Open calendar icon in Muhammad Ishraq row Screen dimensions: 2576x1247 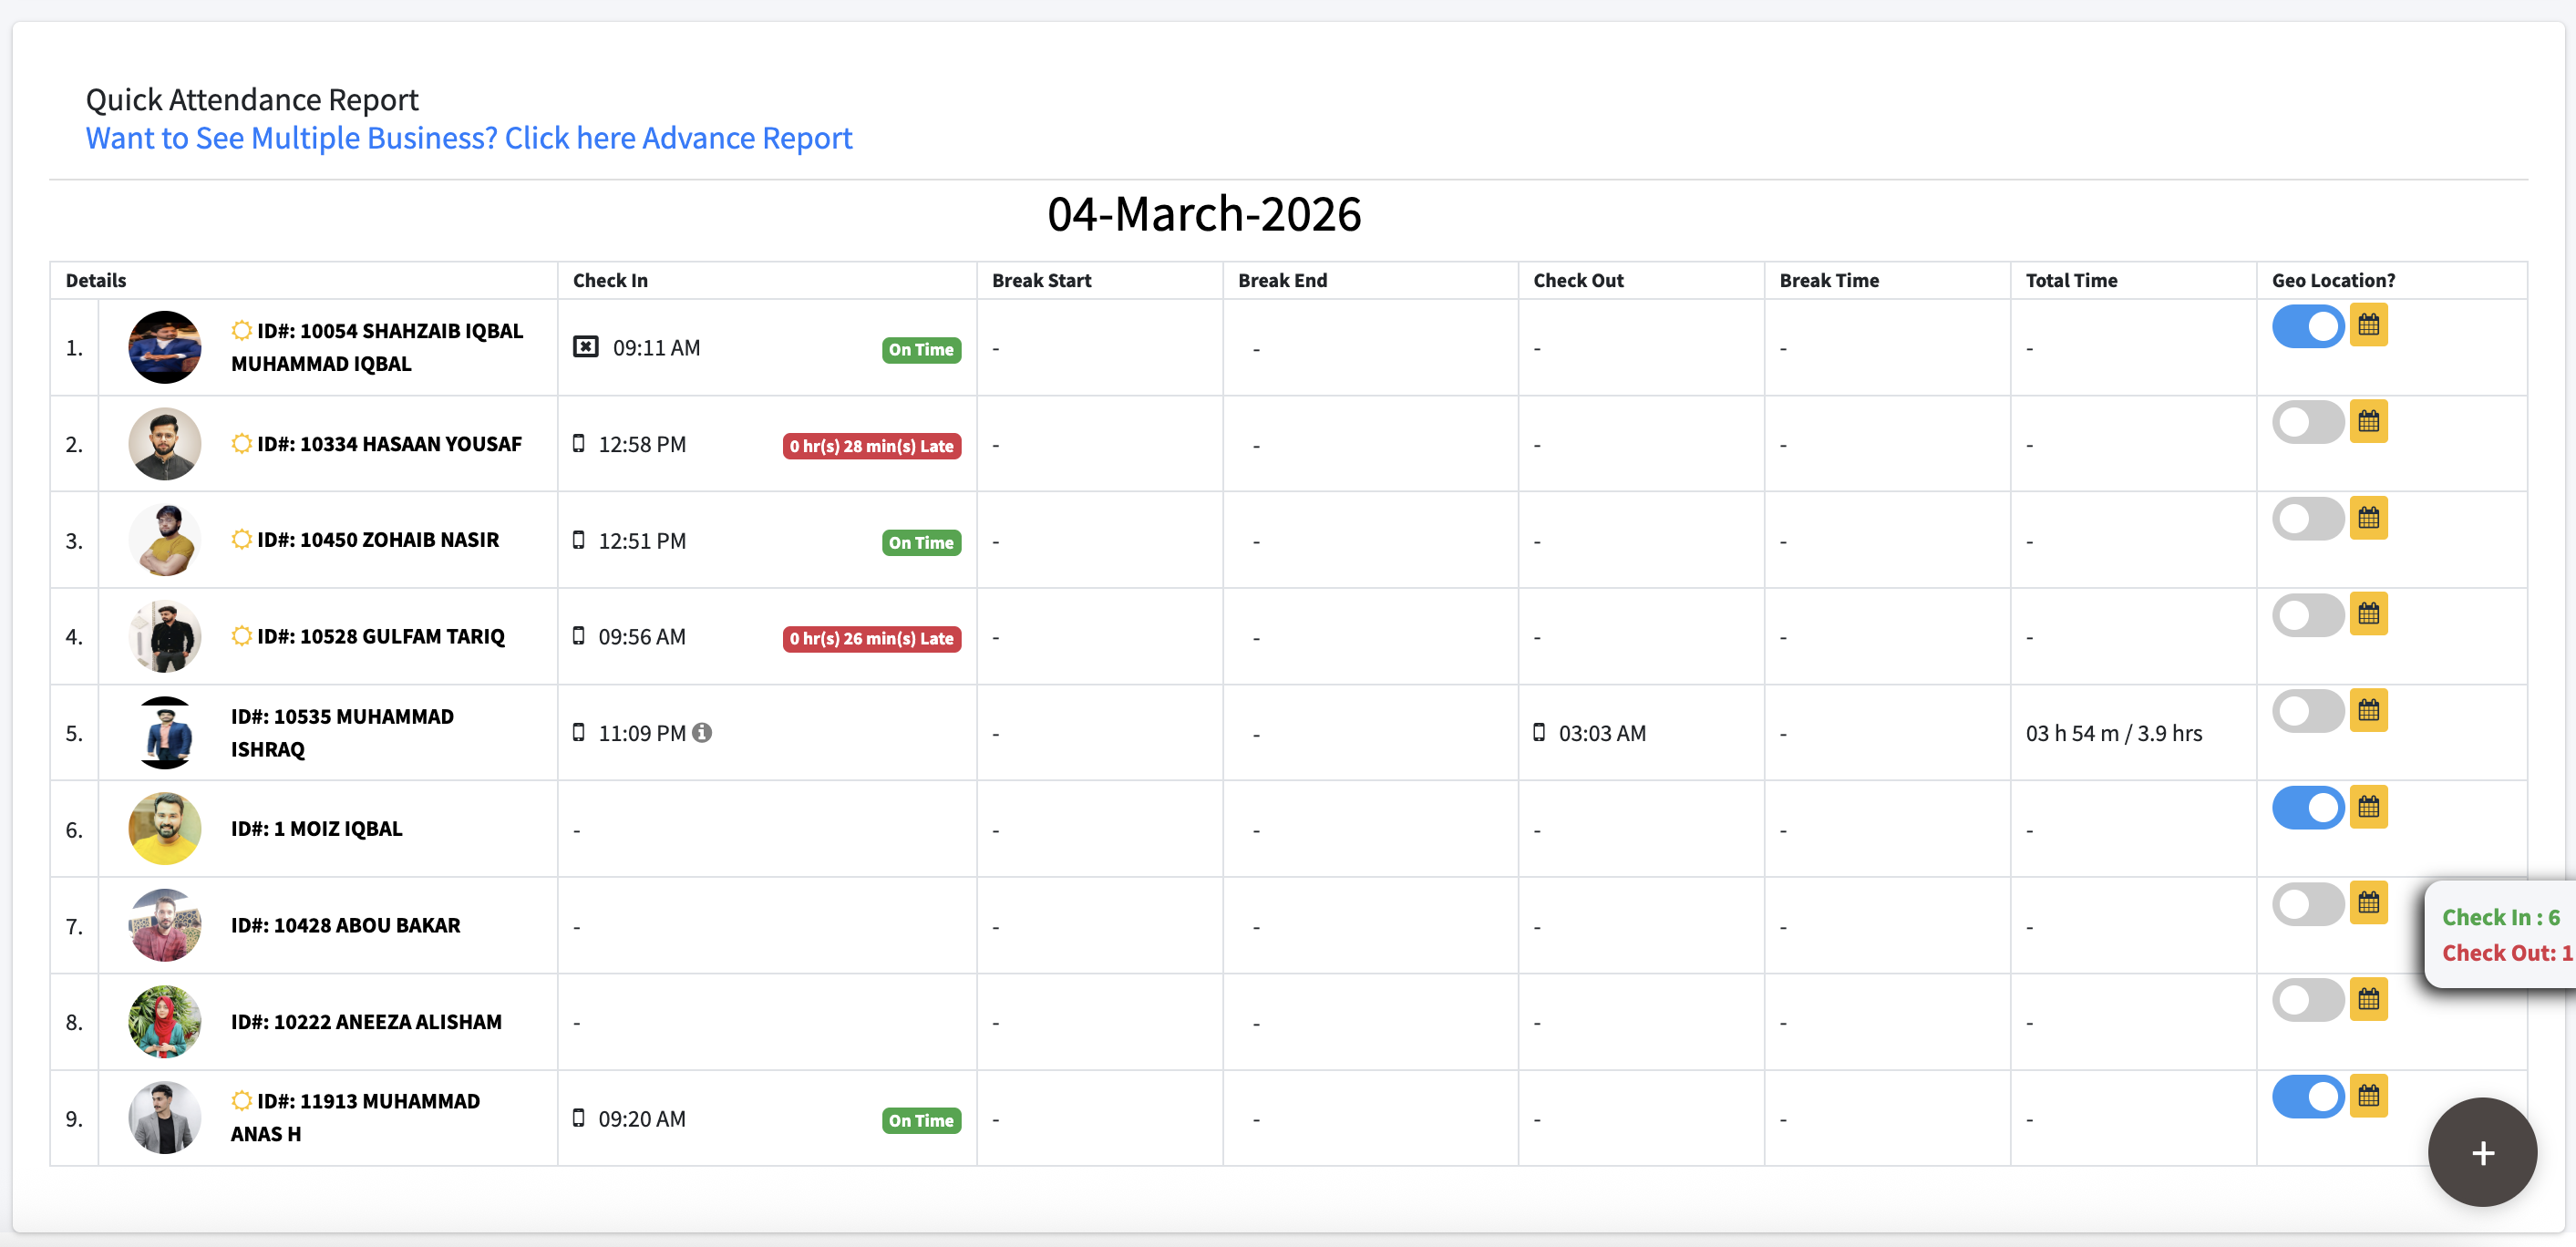point(2367,711)
